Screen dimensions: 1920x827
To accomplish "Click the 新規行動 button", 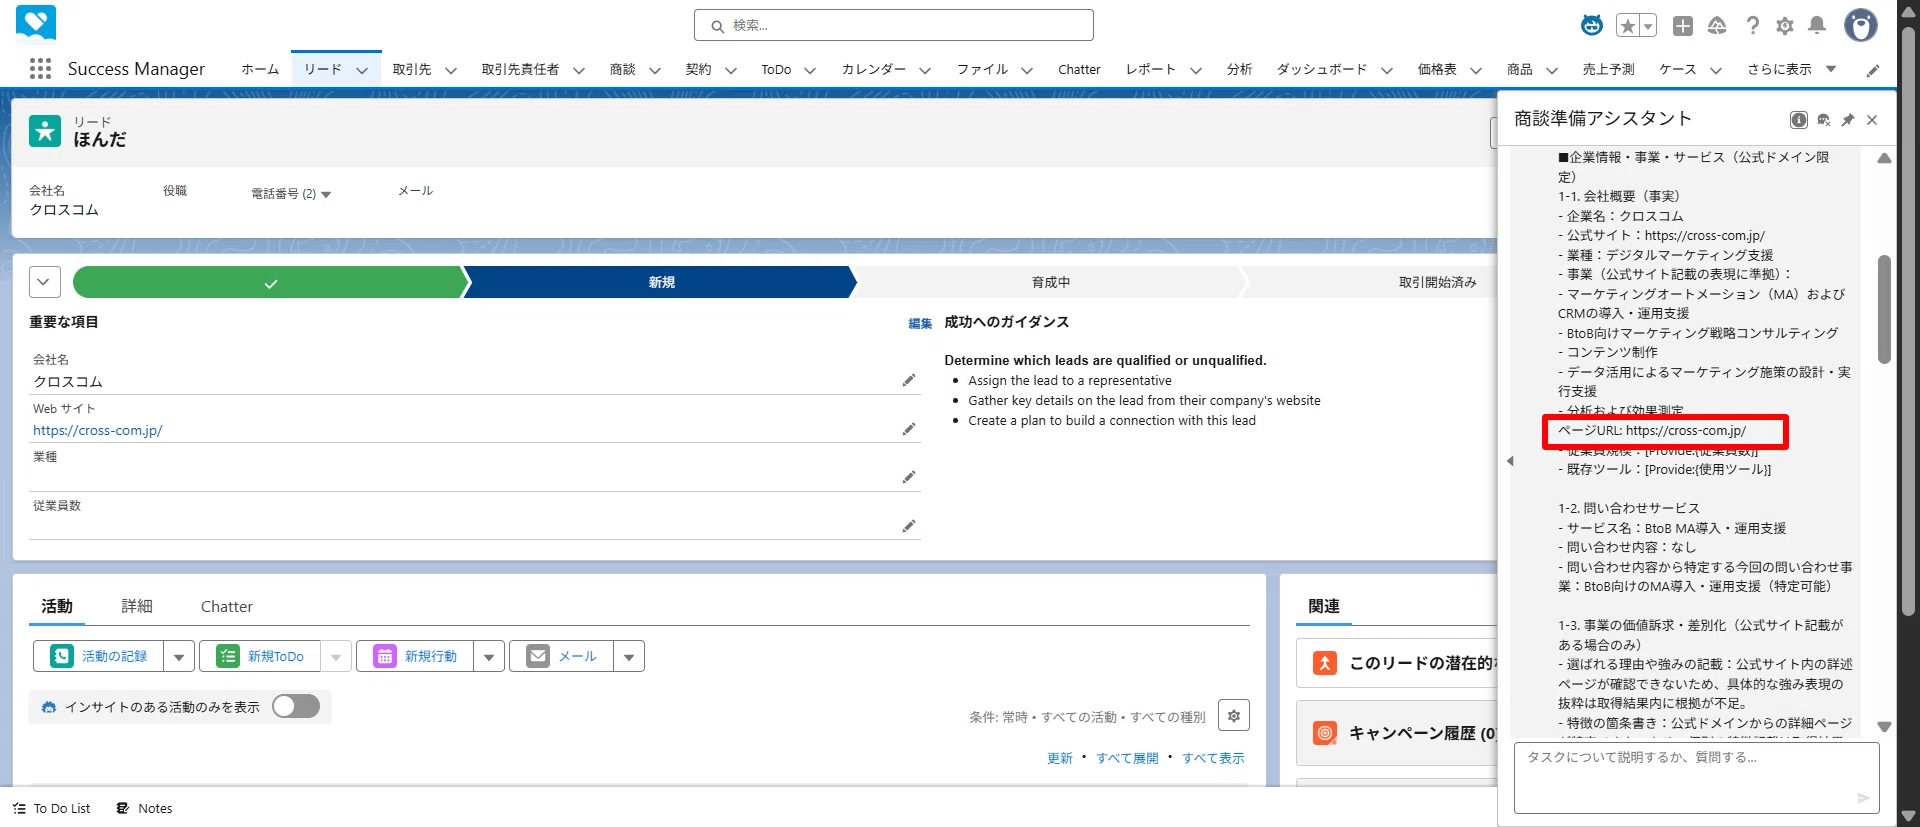I will coord(415,656).
